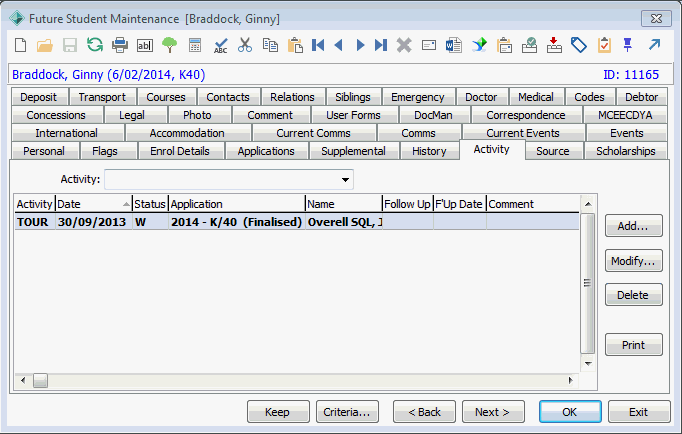Open the Applications tab

(x=266, y=151)
